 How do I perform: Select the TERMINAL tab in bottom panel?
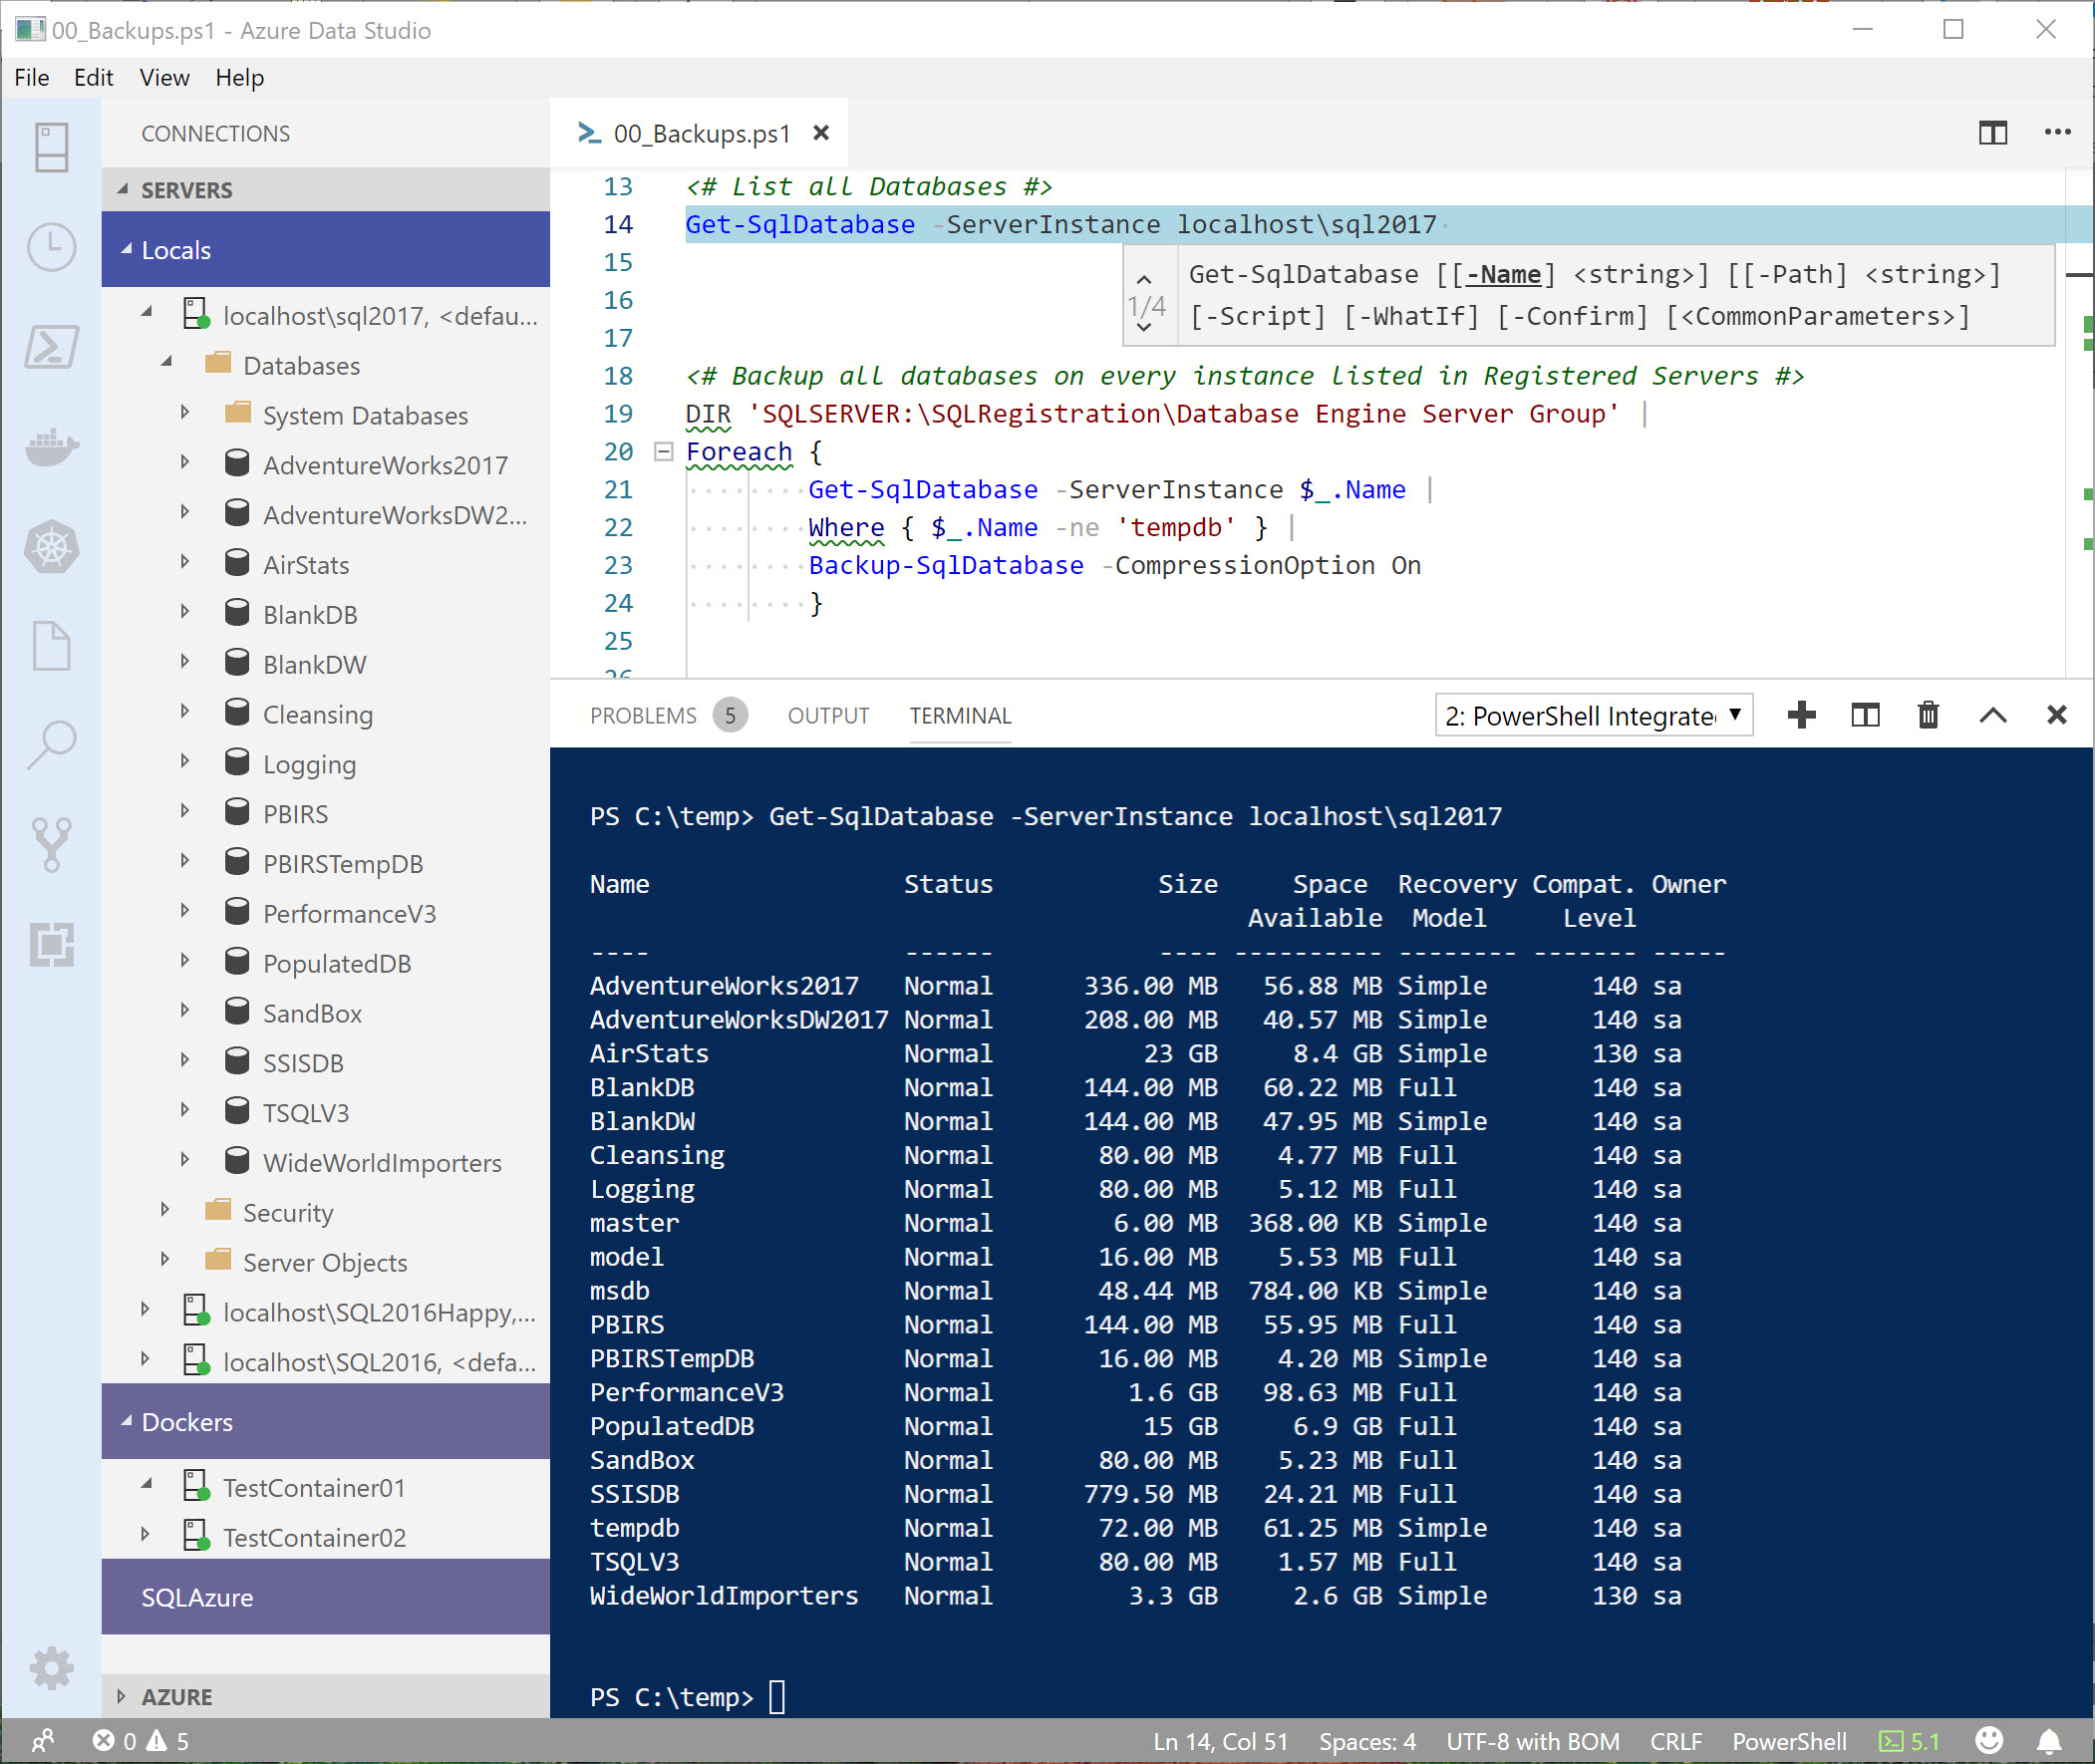point(961,714)
